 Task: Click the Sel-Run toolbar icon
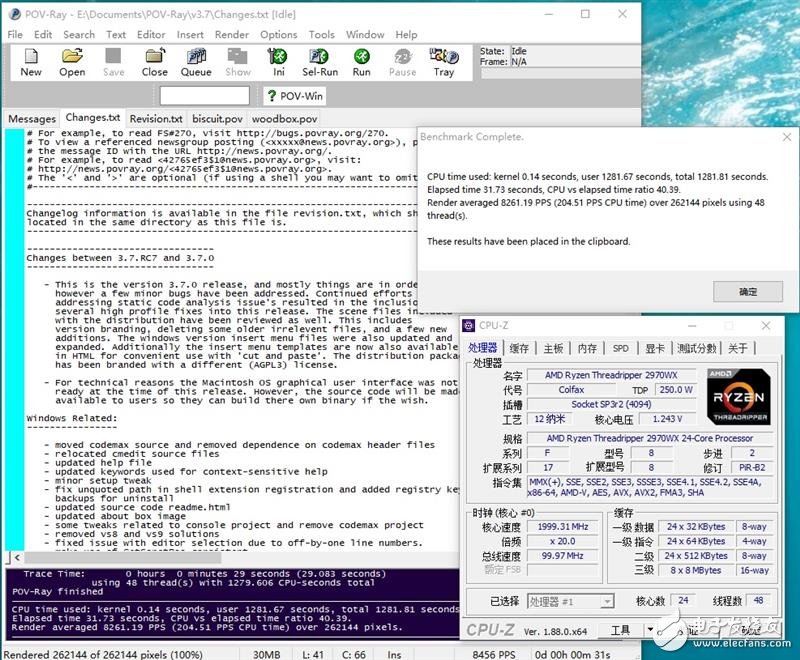[x=320, y=62]
